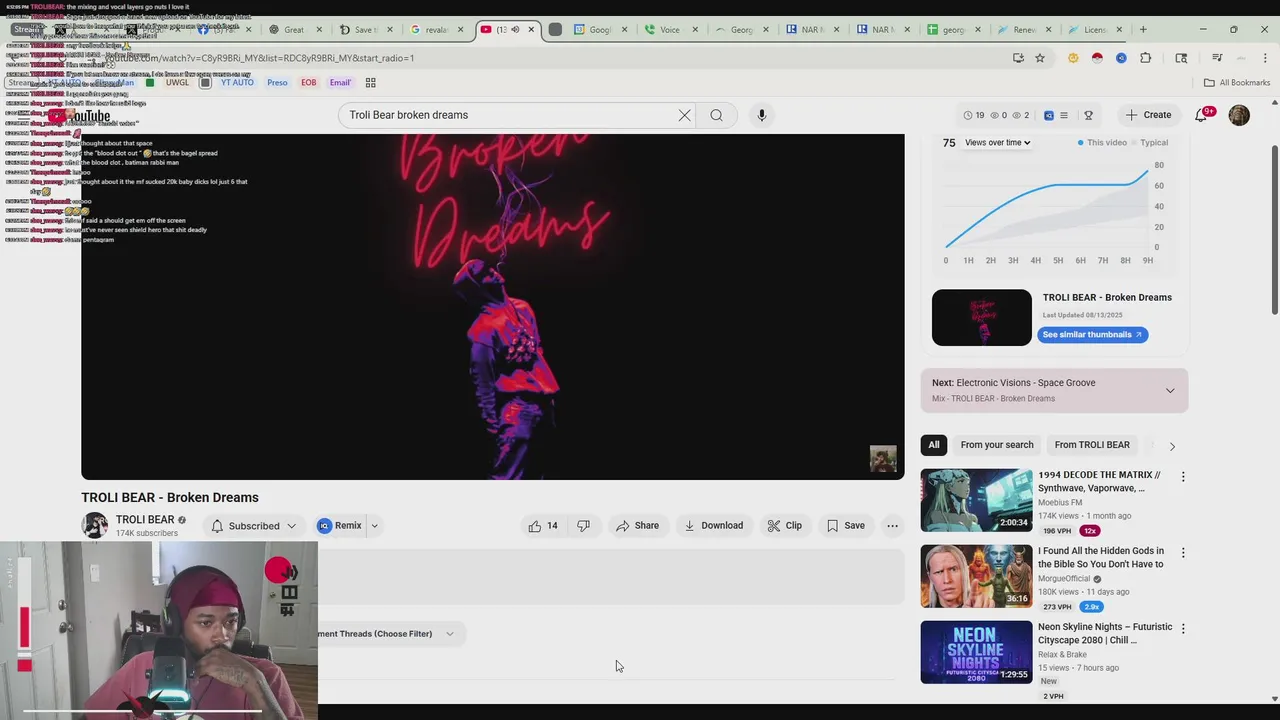Install app icon in address bar
The width and height of the screenshot is (1280, 720).
pos(1018,58)
